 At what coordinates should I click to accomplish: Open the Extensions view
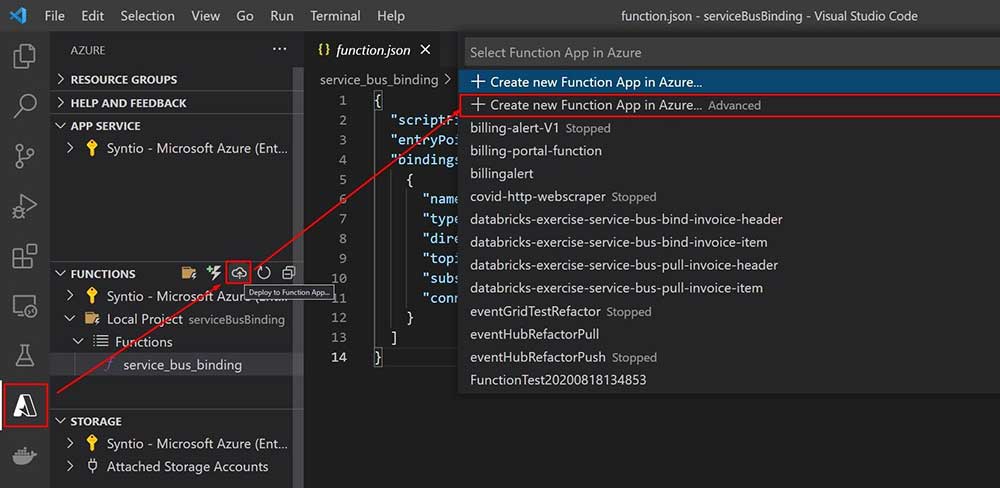pyautogui.click(x=24, y=256)
